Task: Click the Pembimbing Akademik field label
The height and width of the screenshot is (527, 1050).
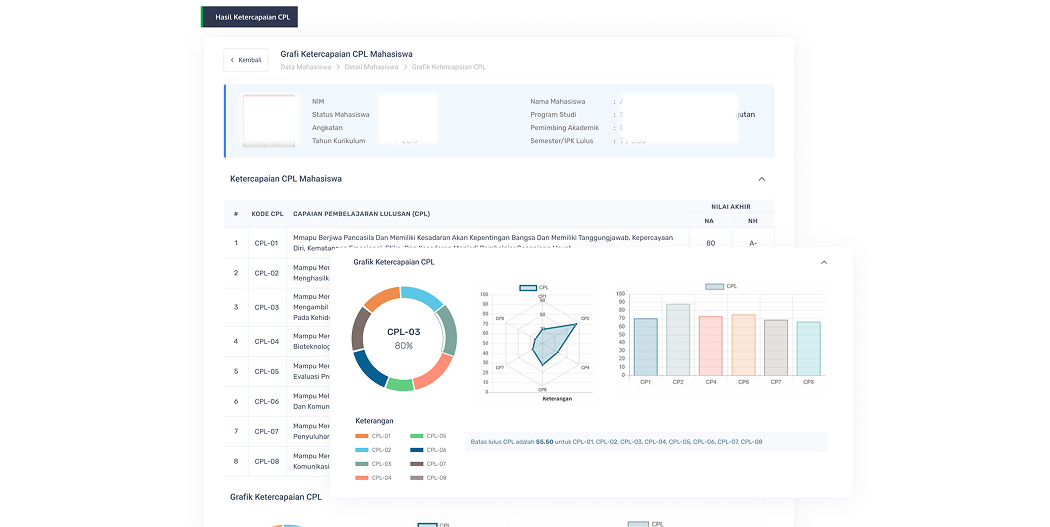Action: coord(565,128)
